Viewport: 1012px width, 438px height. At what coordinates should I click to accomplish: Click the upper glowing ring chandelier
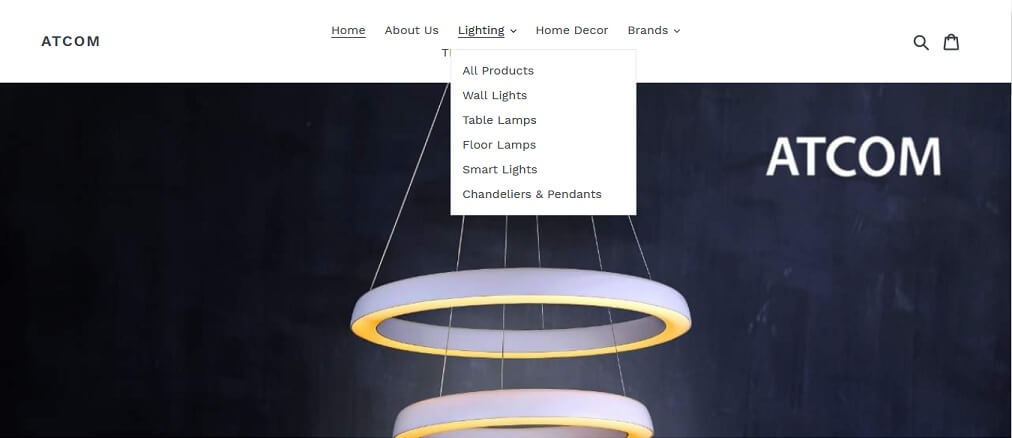click(x=520, y=313)
